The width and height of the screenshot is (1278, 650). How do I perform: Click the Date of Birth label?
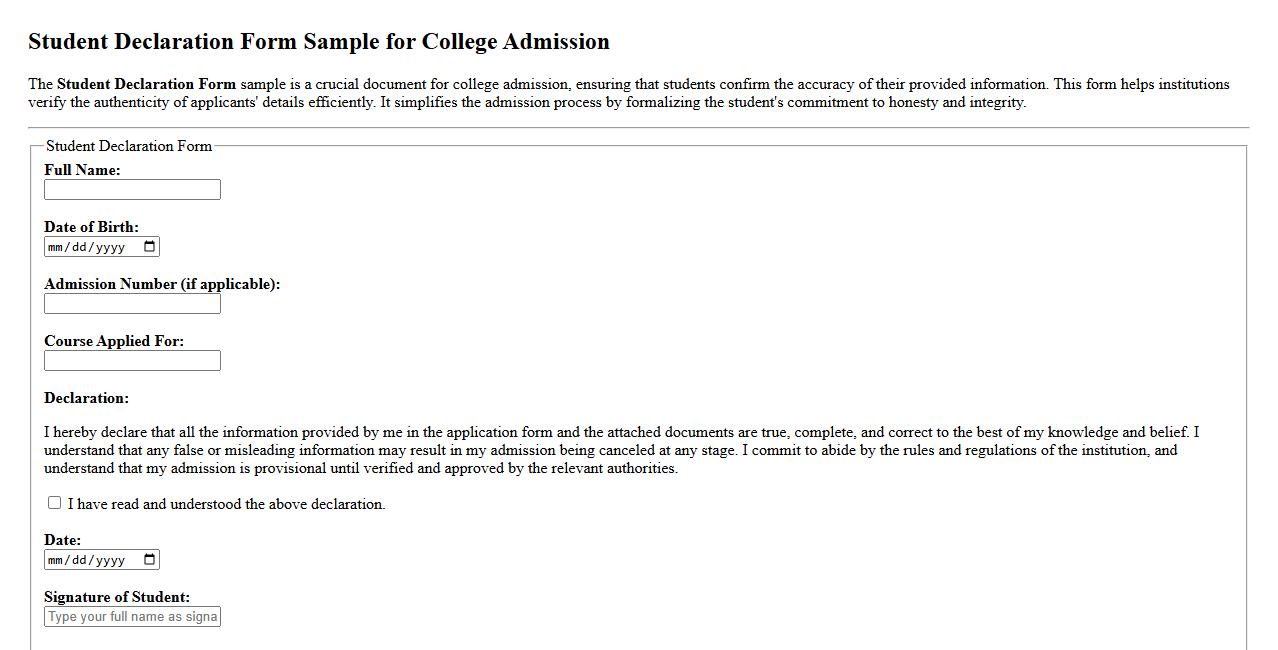(92, 227)
